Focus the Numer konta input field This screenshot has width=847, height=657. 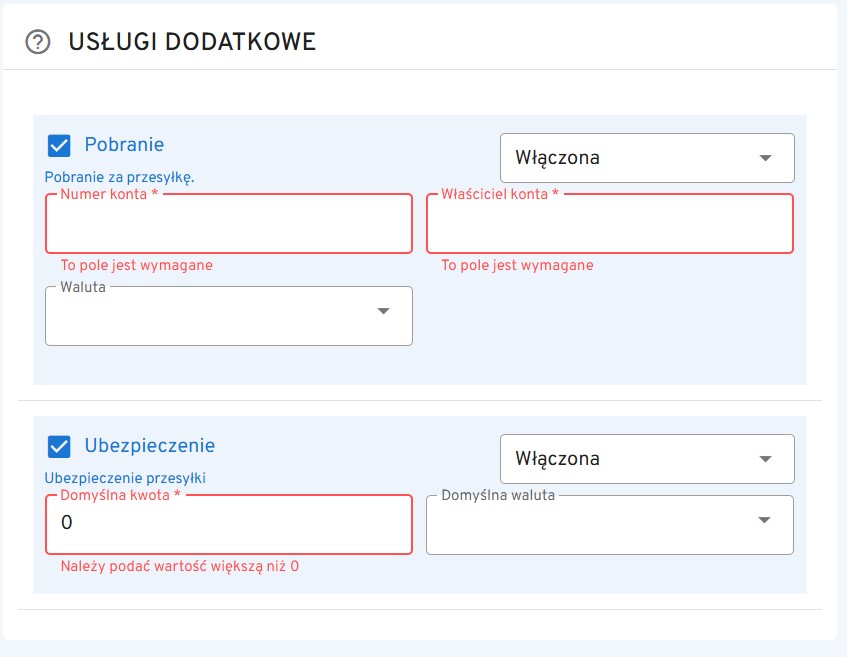(228, 224)
